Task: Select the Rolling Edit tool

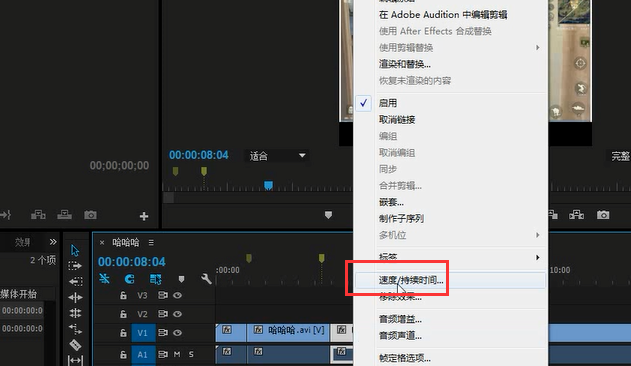Action: coord(75,313)
